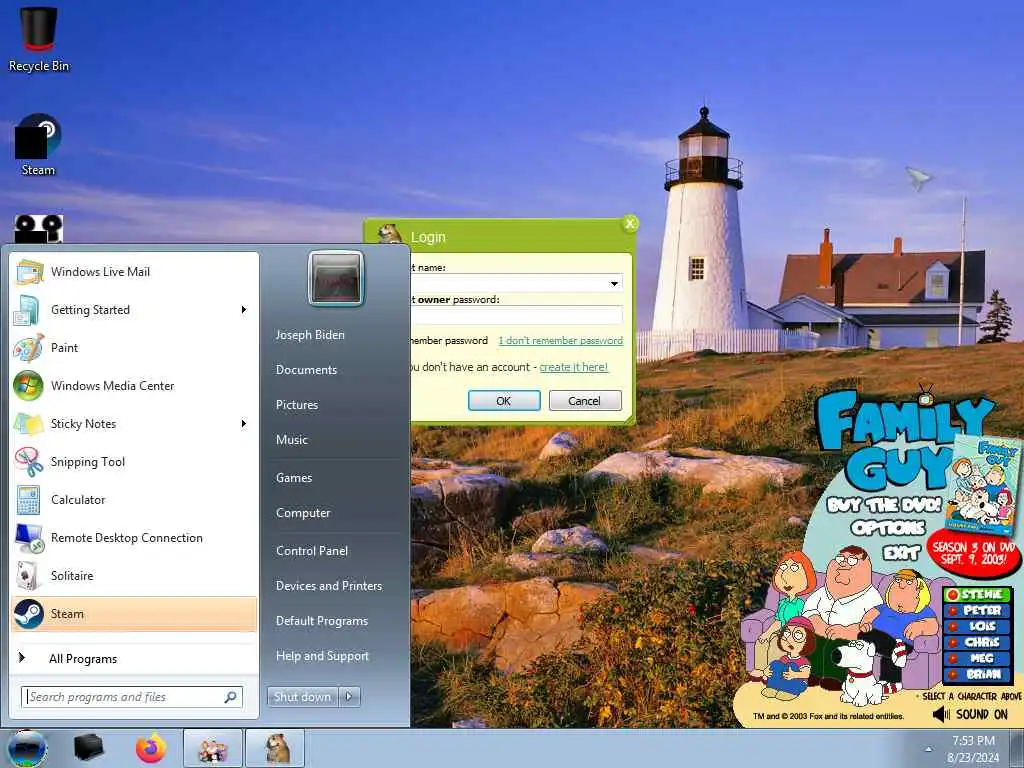Select the Stewie character option

pos(978,594)
